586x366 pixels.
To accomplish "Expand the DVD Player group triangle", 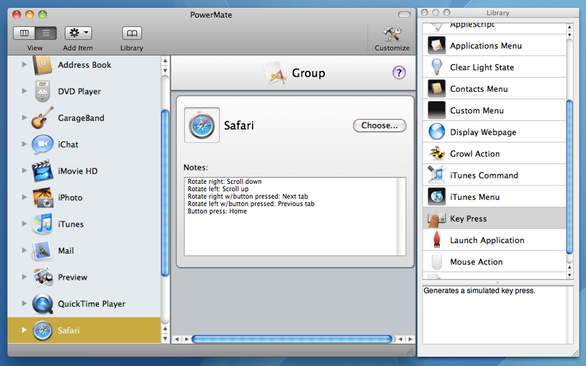I will pyautogui.click(x=24, y=91).
